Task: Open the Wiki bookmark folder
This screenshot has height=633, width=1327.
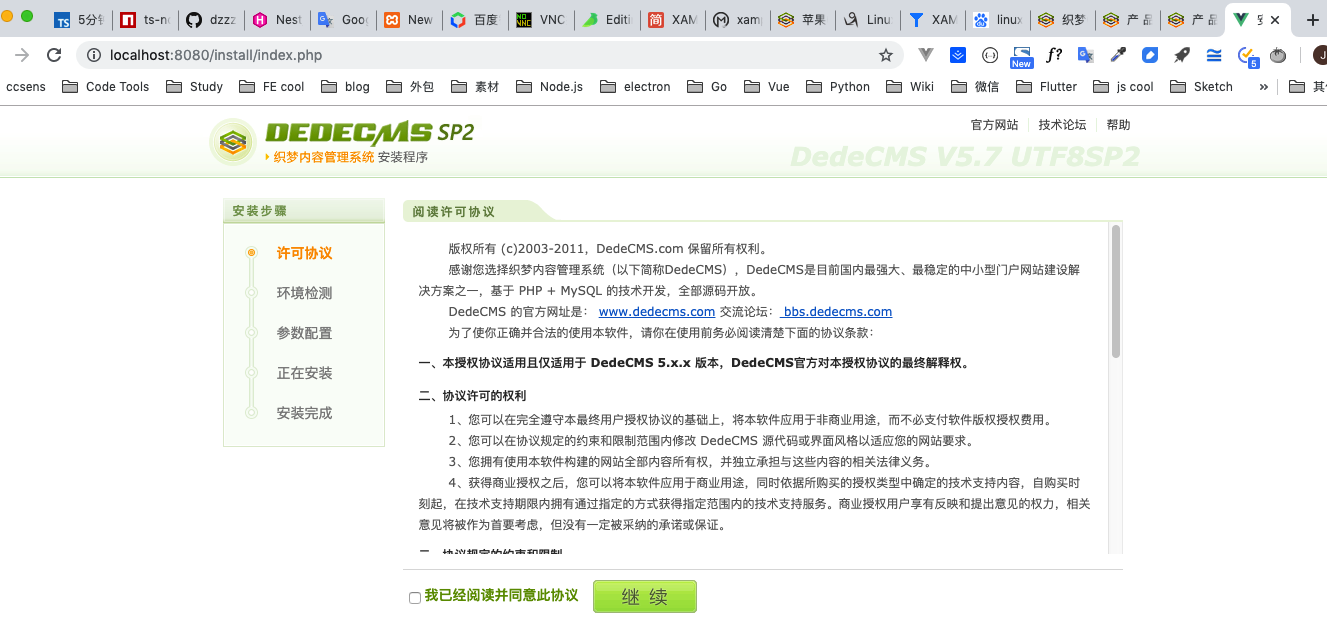Action: 910,86
